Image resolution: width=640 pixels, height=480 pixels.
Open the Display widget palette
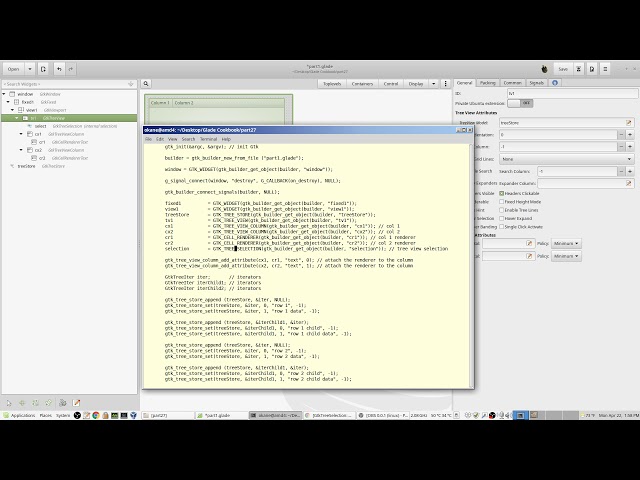coord(416,84)
